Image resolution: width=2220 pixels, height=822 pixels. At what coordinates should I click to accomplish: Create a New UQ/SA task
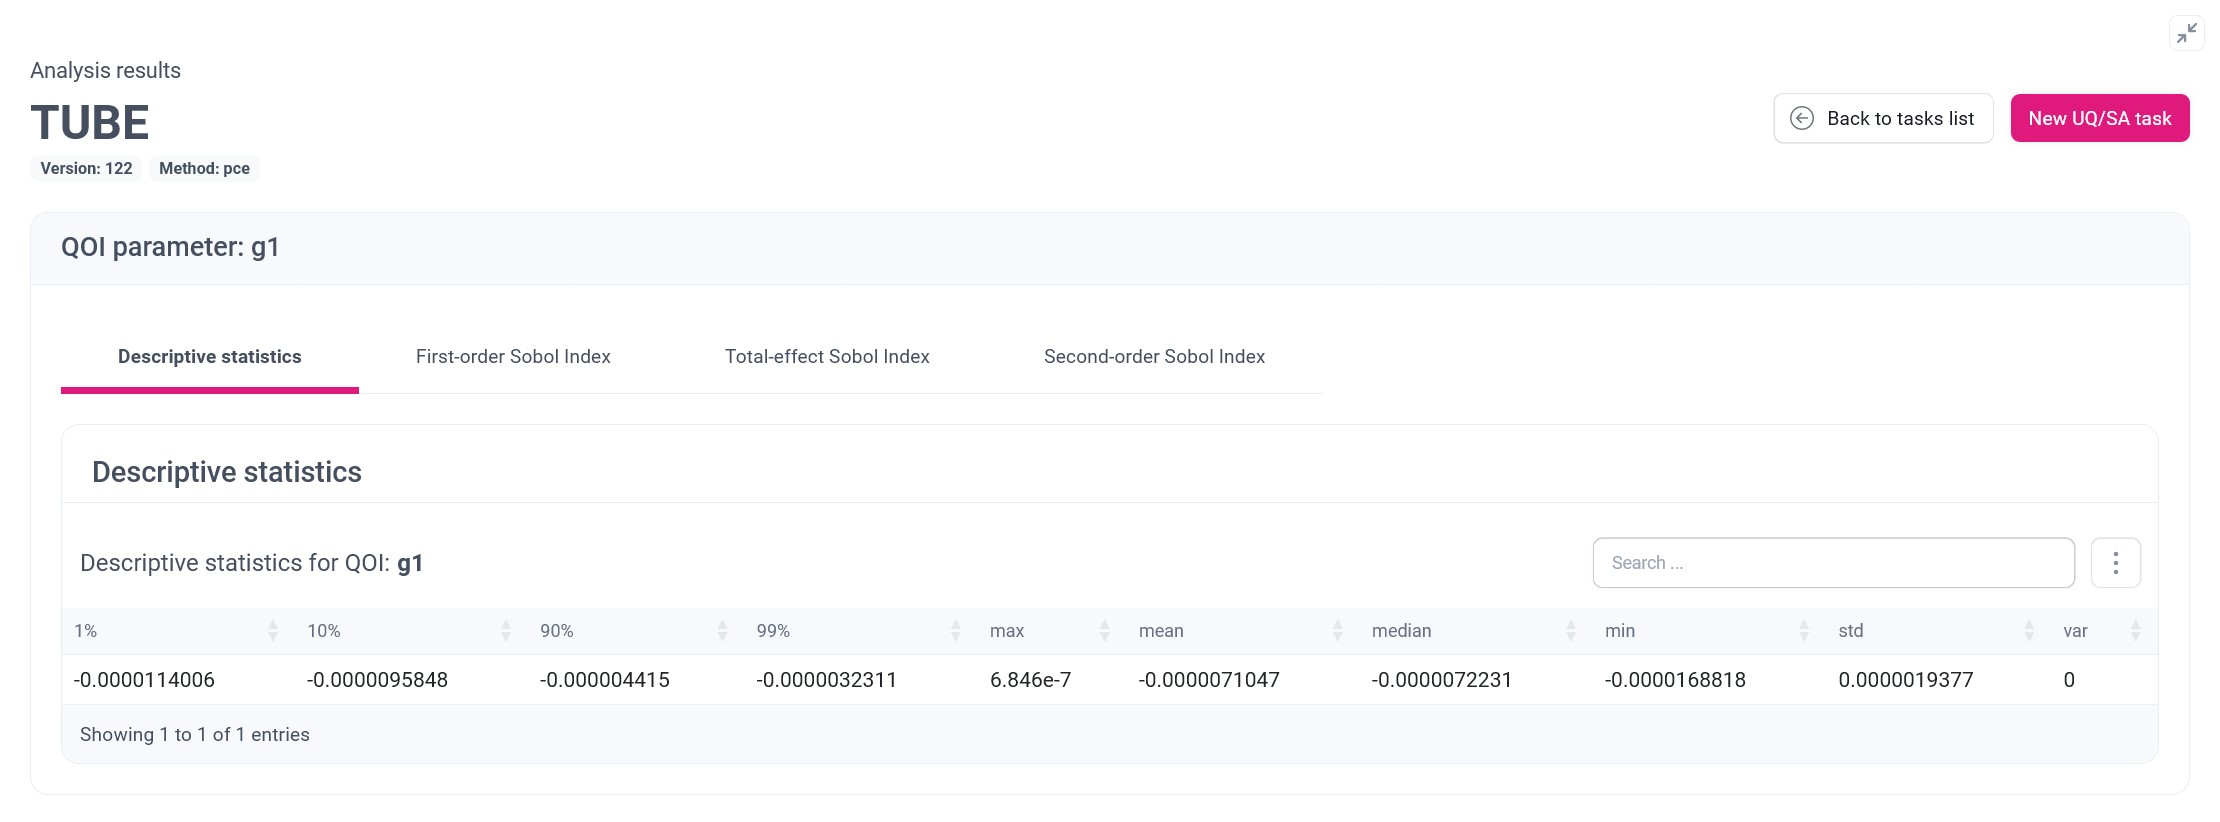(2100, 118)
